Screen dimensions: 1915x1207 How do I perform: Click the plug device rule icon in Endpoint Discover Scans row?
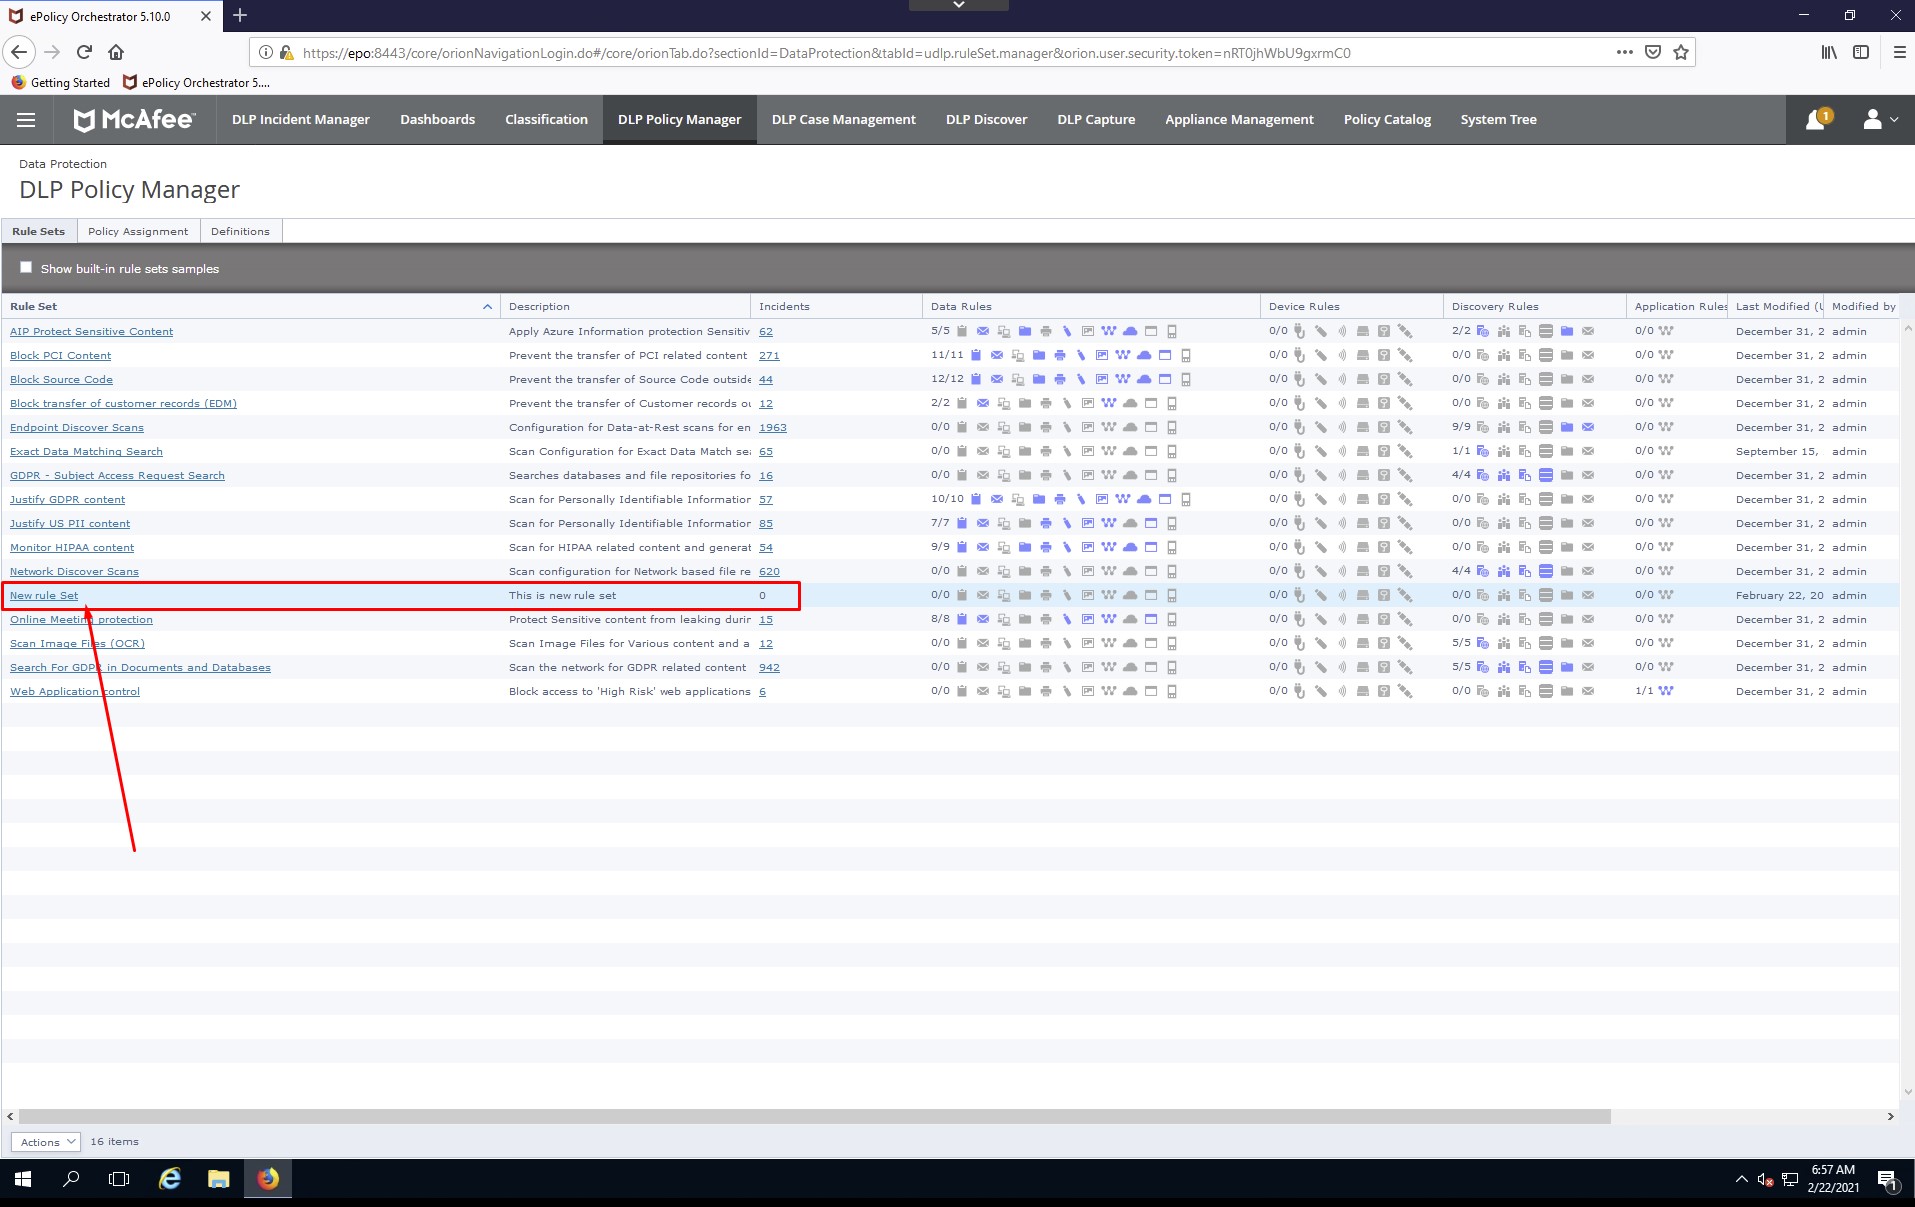pos(1299,427)
